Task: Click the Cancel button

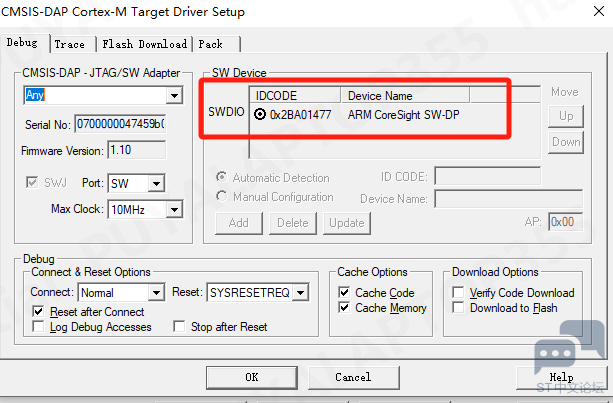Action: [354, 377]
